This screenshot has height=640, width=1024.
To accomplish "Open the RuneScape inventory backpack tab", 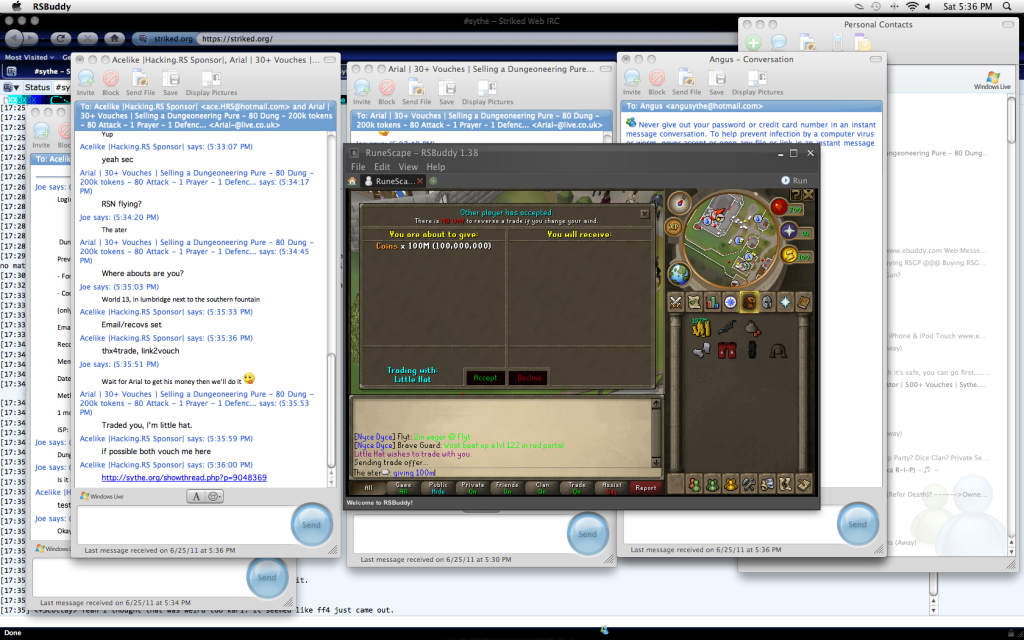I will pos(748,302).
